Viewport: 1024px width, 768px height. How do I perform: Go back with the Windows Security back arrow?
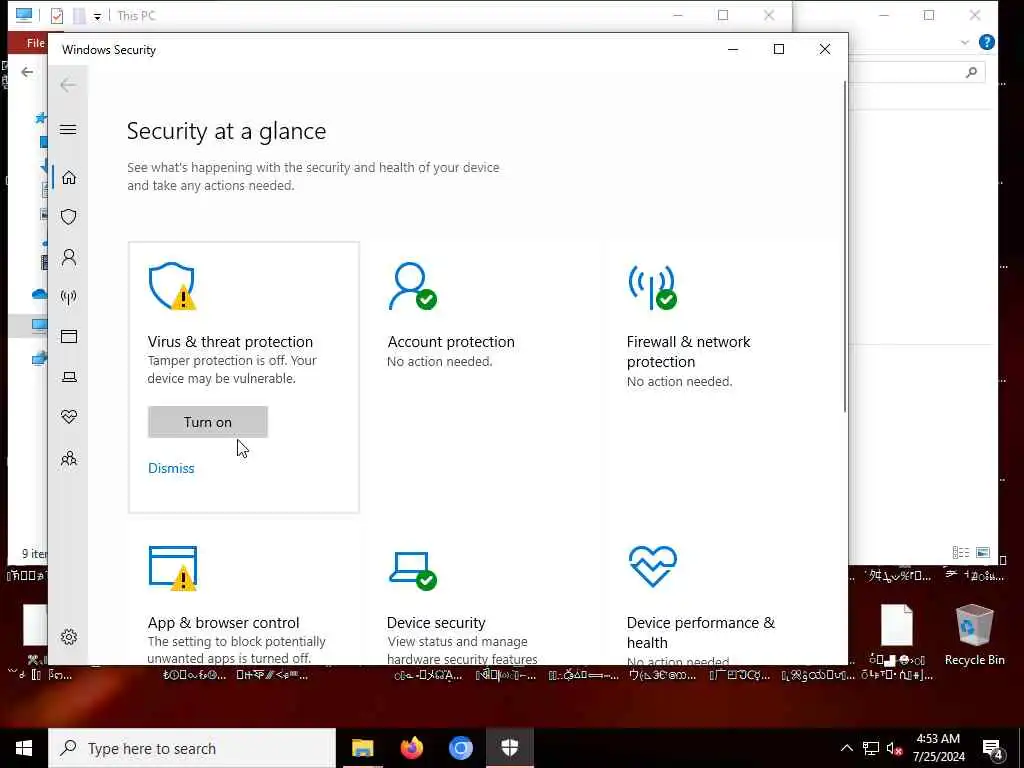coord(68,85)
